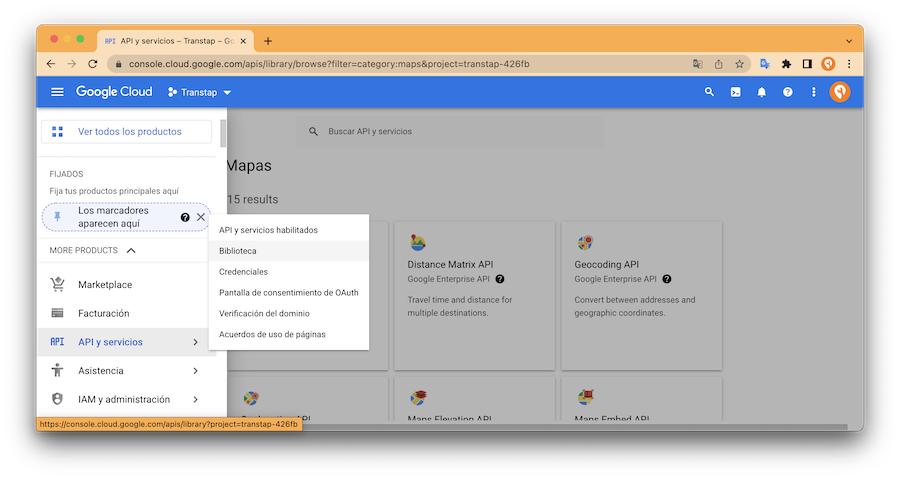Select the API y servicios – Transtap tab
The image size is (900, 479).
[175, 41]
